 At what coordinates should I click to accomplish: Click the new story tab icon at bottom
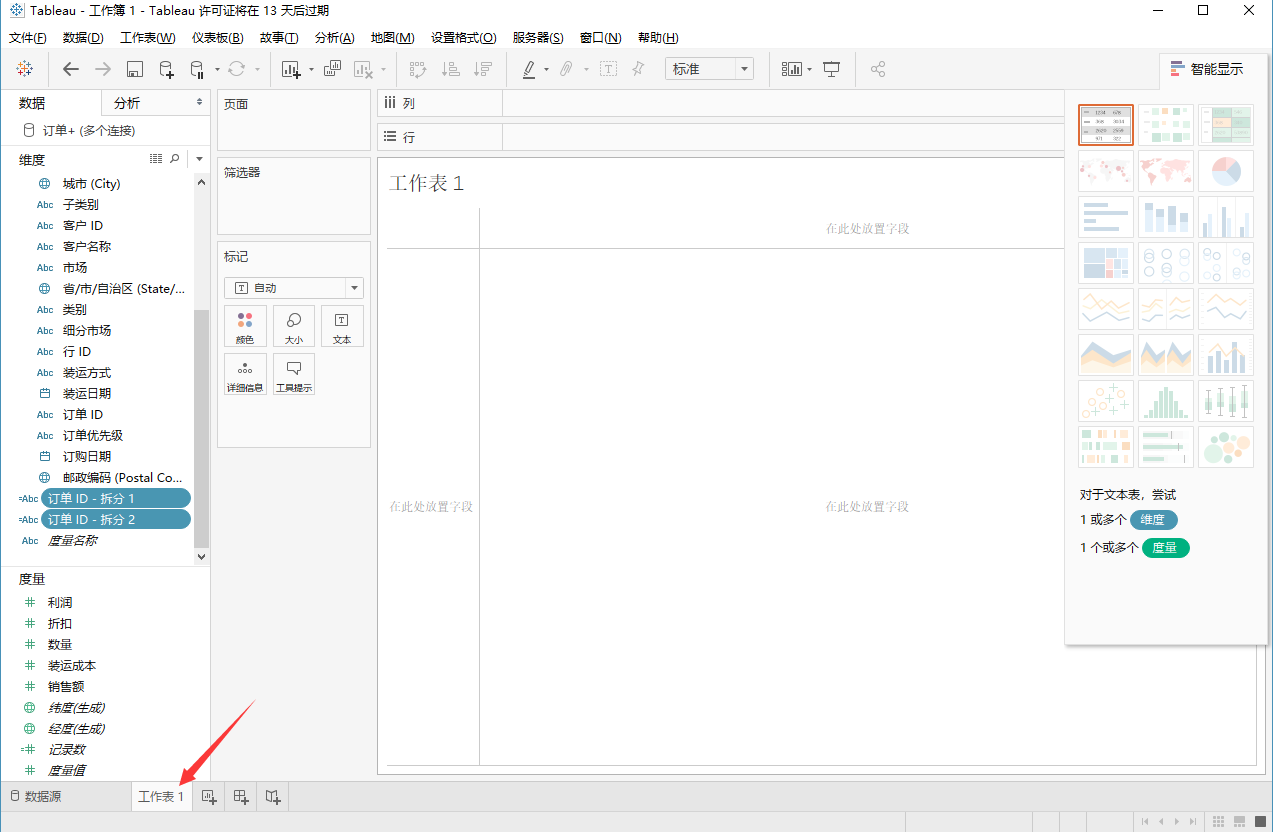273,797
